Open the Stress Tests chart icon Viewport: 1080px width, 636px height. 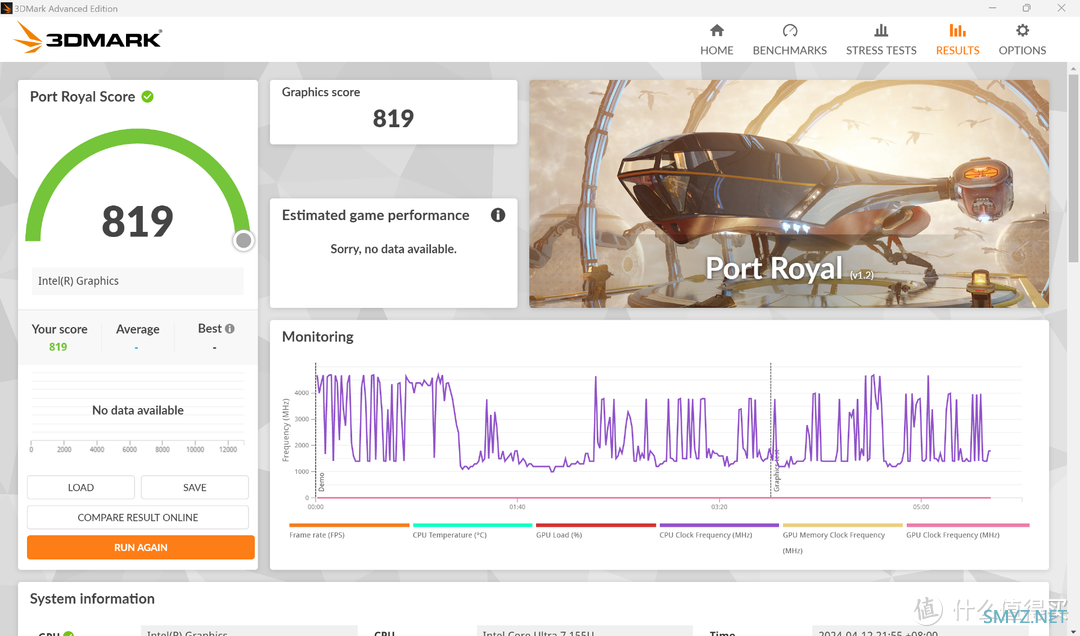pyautogui.click(x=881, y=30)
